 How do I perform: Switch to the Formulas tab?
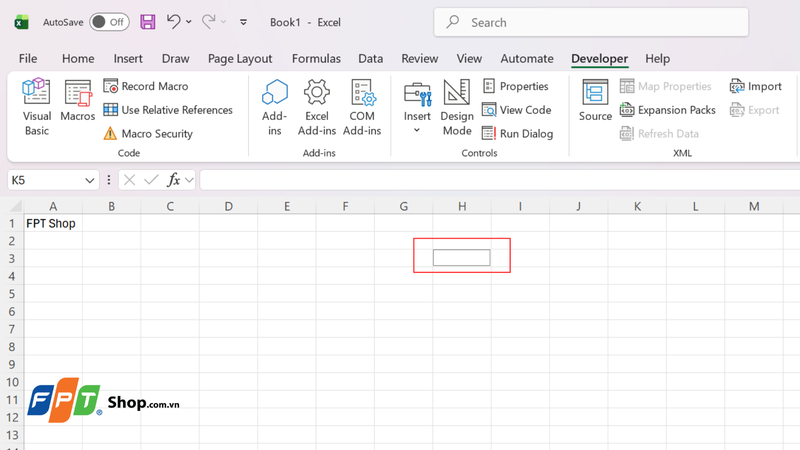pos(316,59)
